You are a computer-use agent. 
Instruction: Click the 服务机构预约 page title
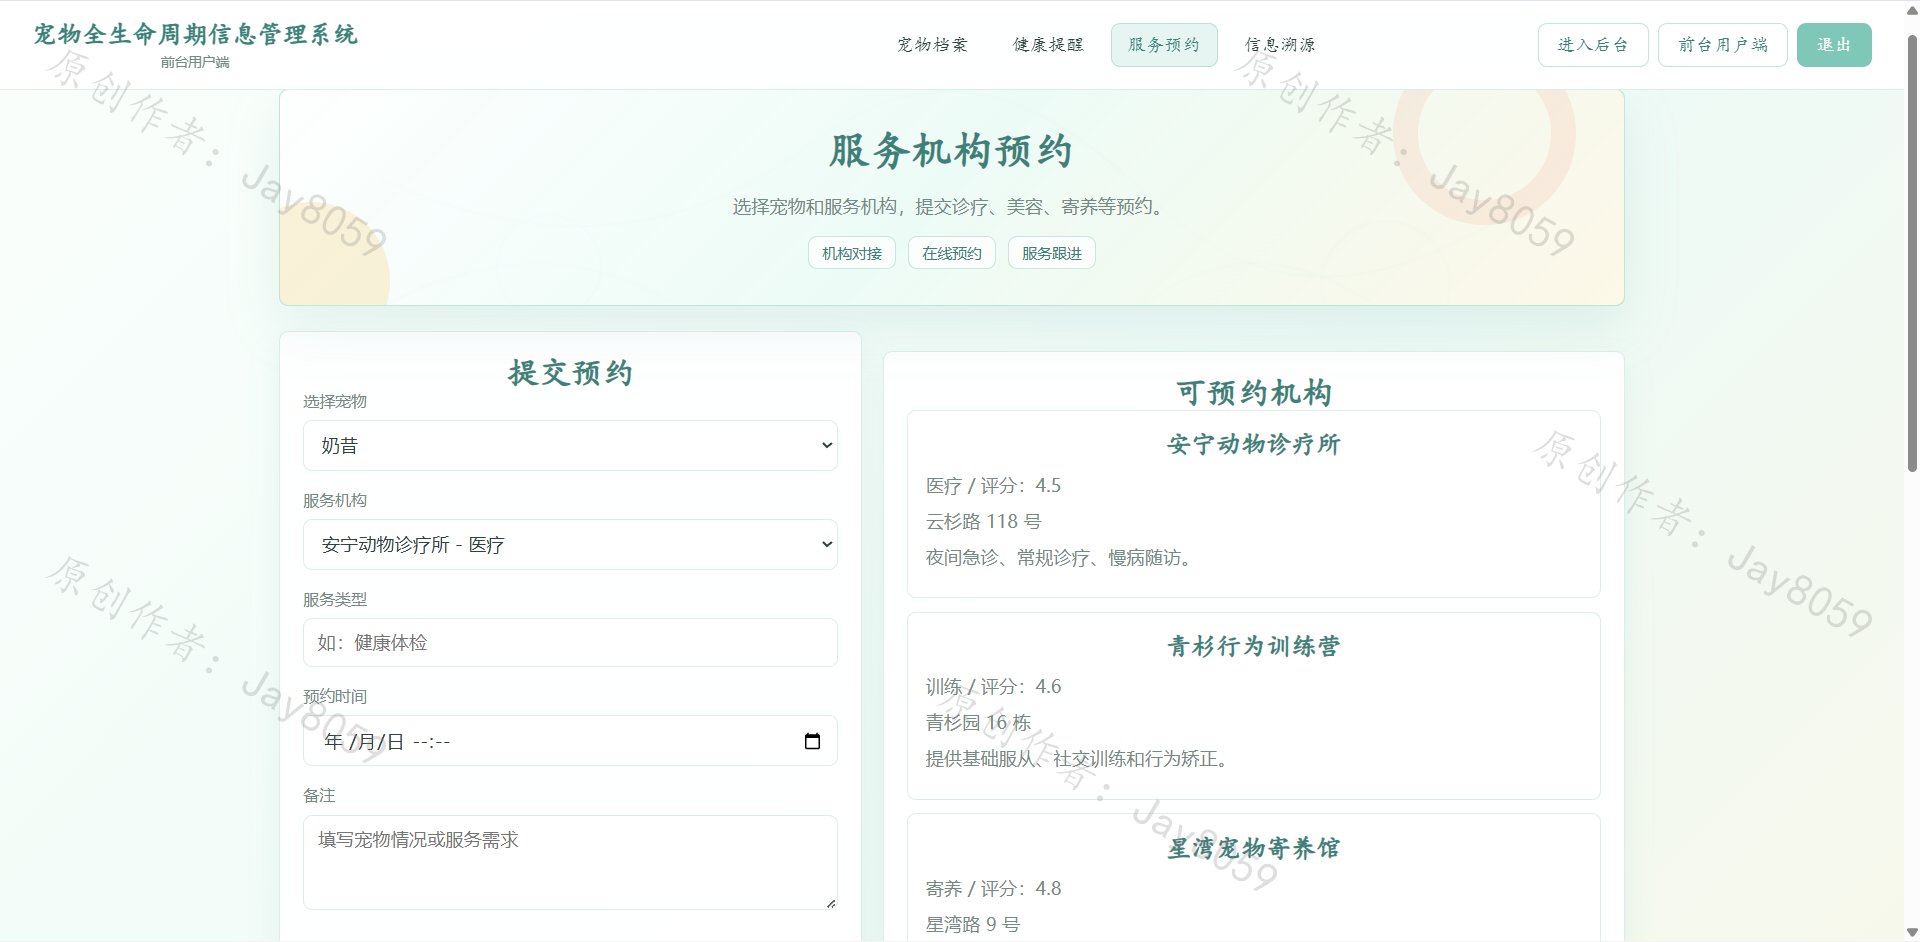click(x=951, y=151)
